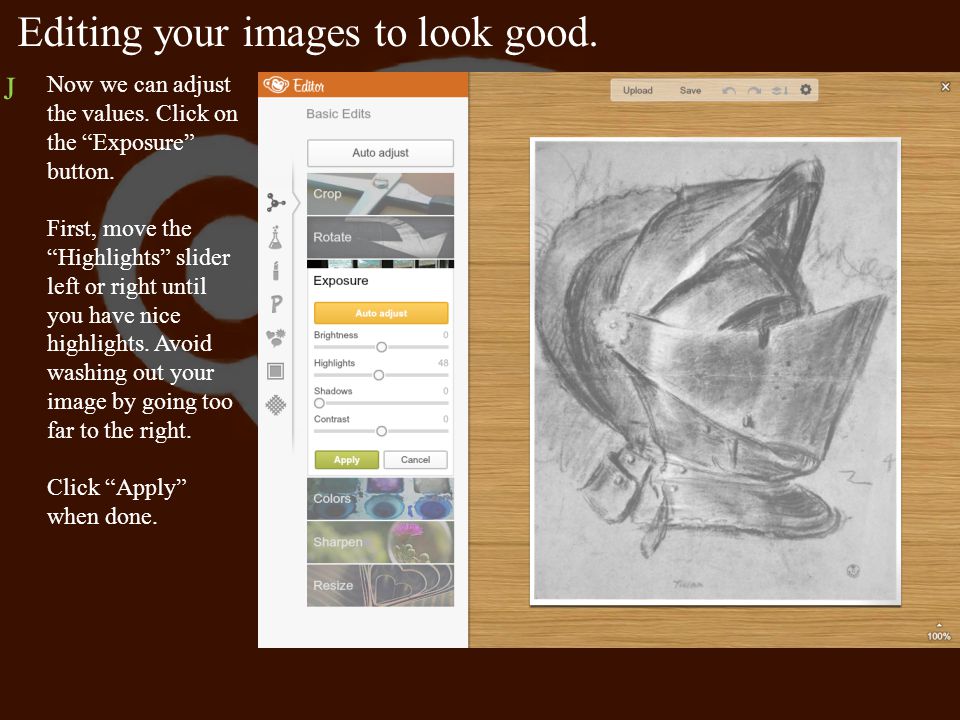Click the Upload button
The height and width of the screenshot is (720, 960).
(637, 91)
